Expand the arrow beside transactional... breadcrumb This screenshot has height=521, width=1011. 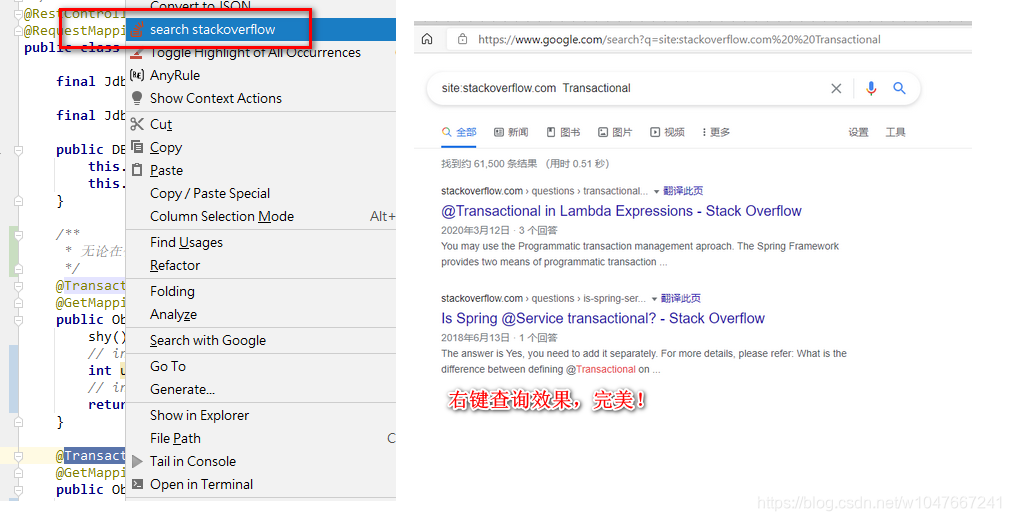click(x=656, y=192)
